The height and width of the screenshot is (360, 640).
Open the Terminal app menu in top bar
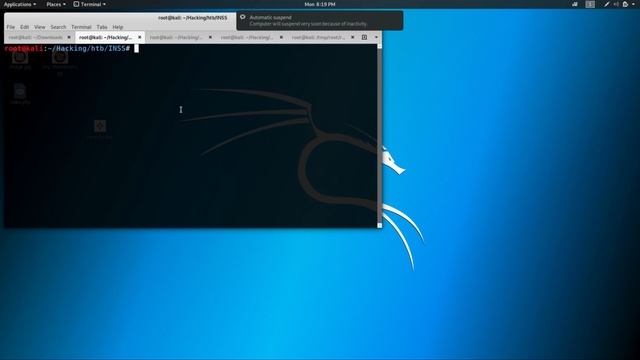click(x=89, y=4)
